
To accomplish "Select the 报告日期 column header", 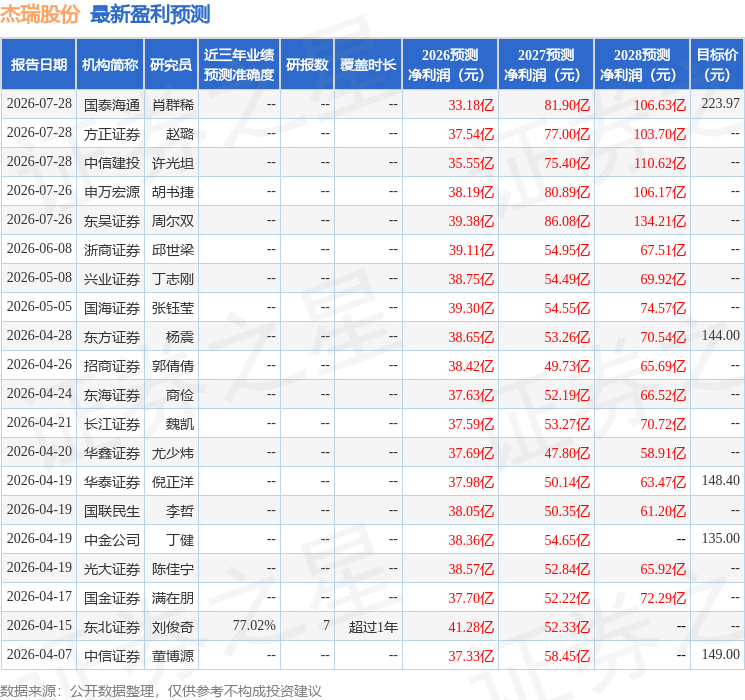I will (x=38, y=65).
